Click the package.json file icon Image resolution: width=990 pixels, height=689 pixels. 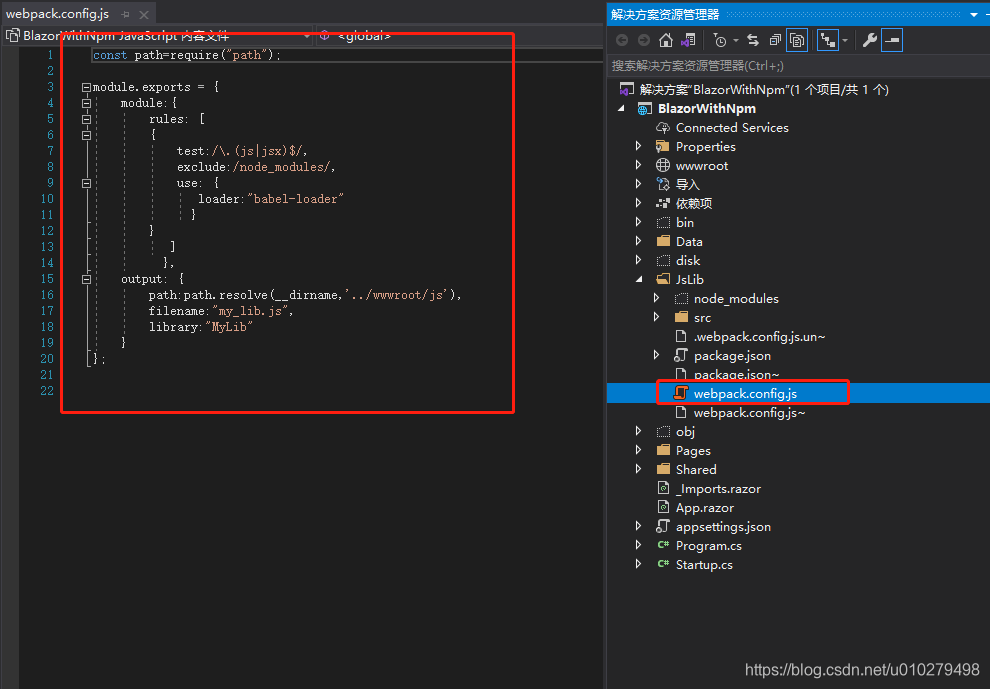(681, 356)
